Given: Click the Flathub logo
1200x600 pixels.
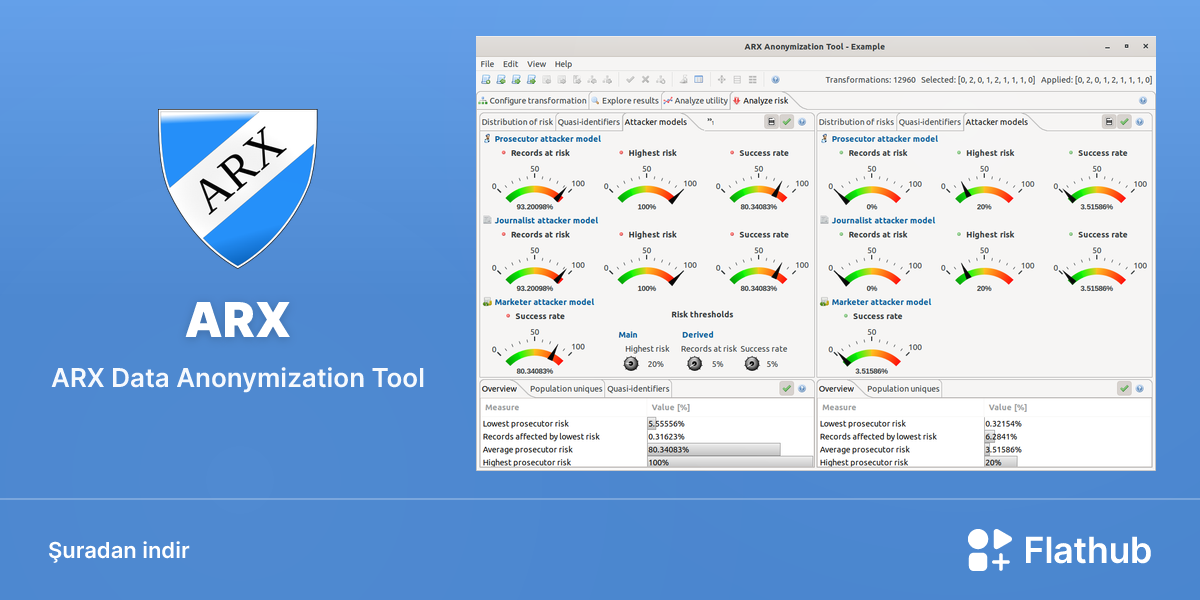Looking at the screenshot, I should (1059, 550).
